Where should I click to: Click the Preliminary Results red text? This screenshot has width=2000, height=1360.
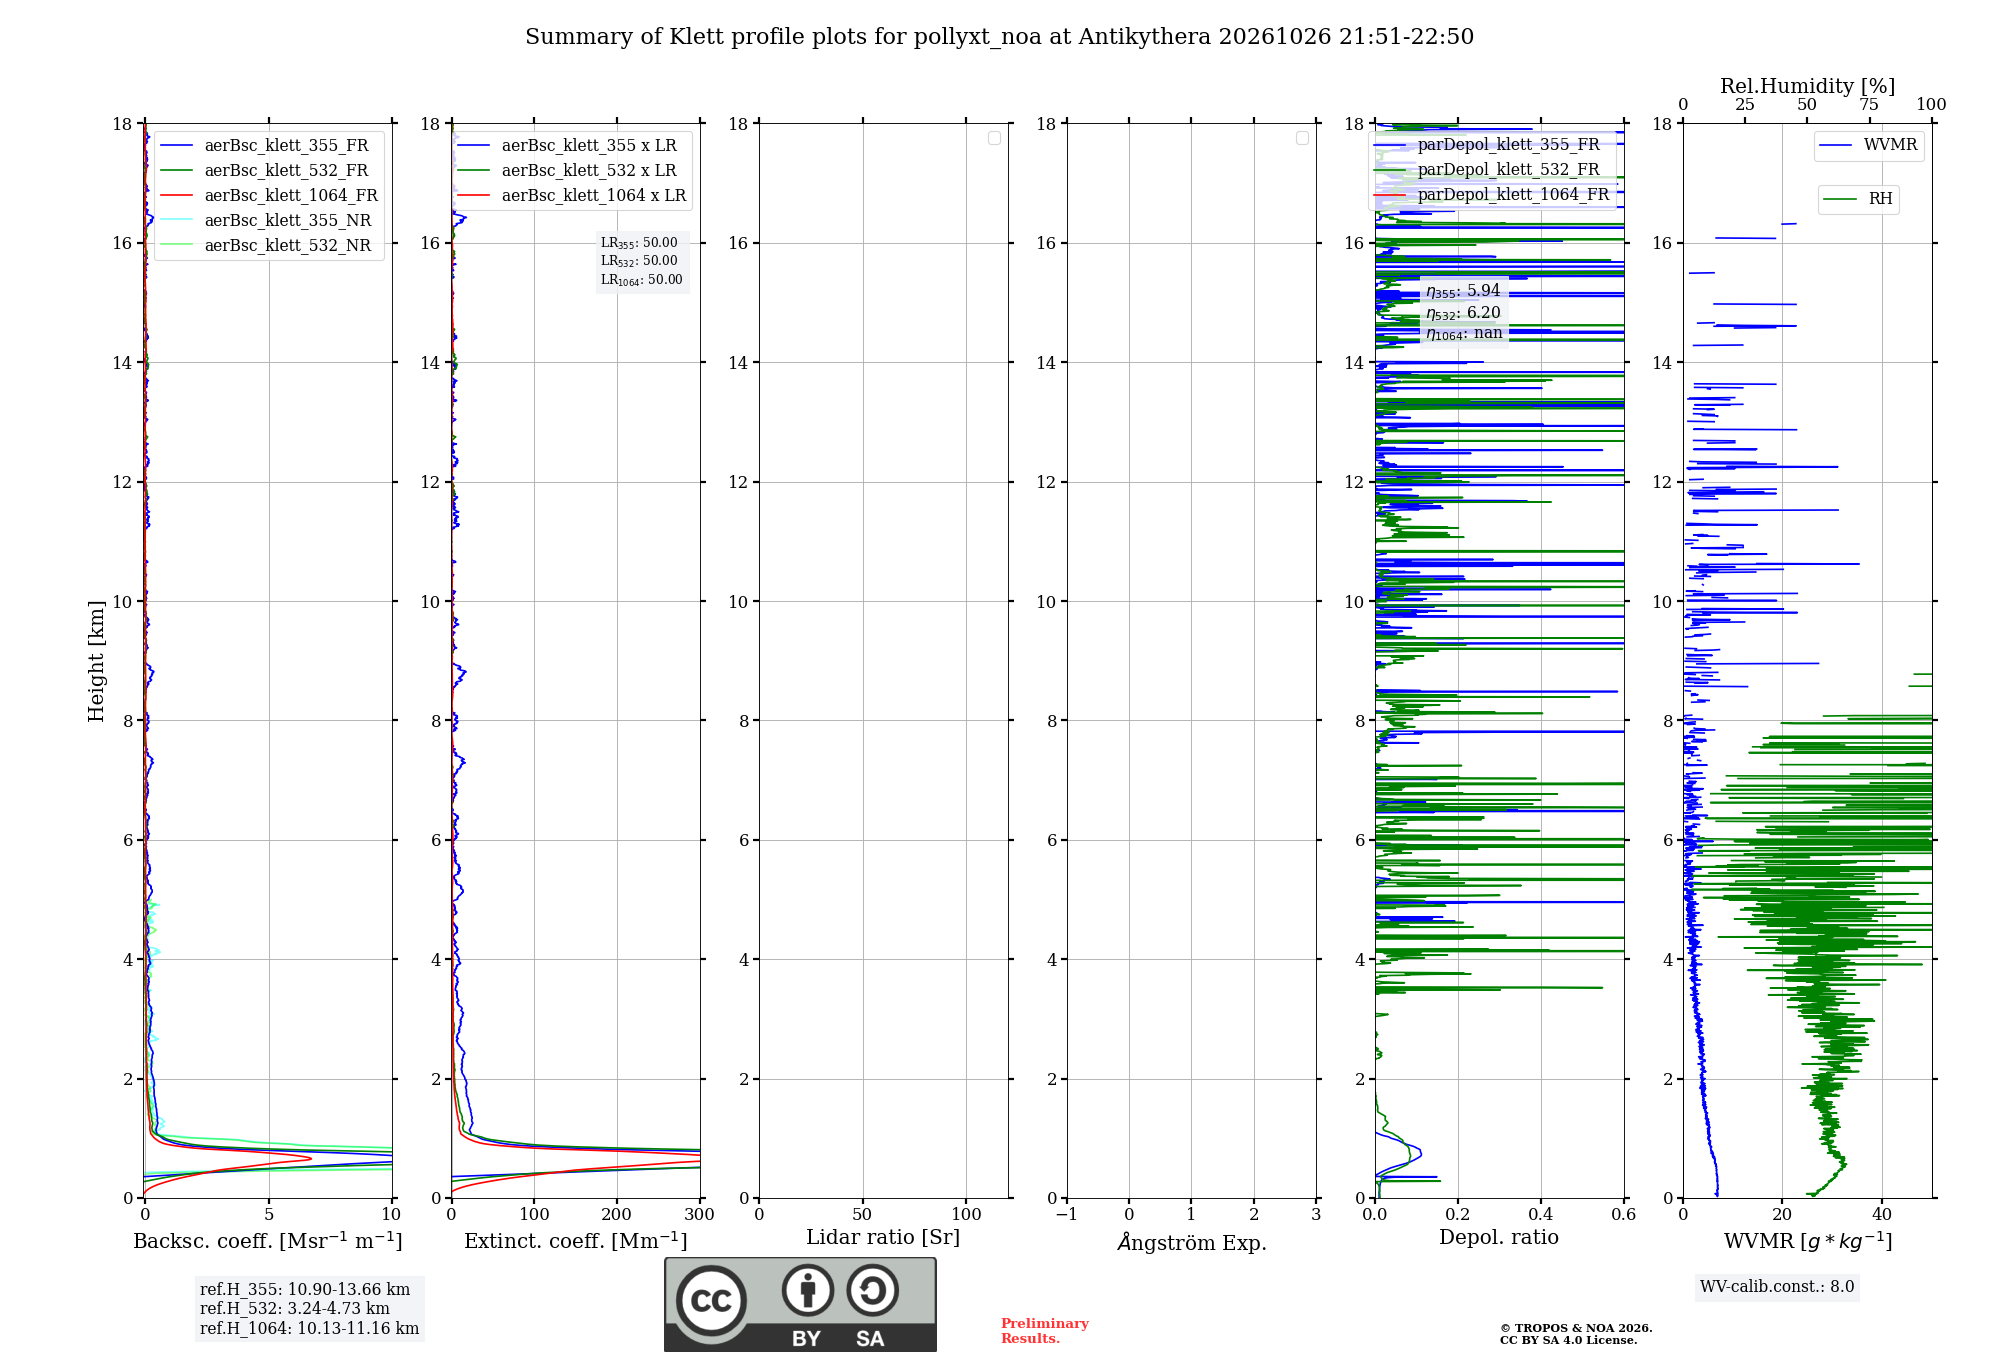[1045, 1331]
